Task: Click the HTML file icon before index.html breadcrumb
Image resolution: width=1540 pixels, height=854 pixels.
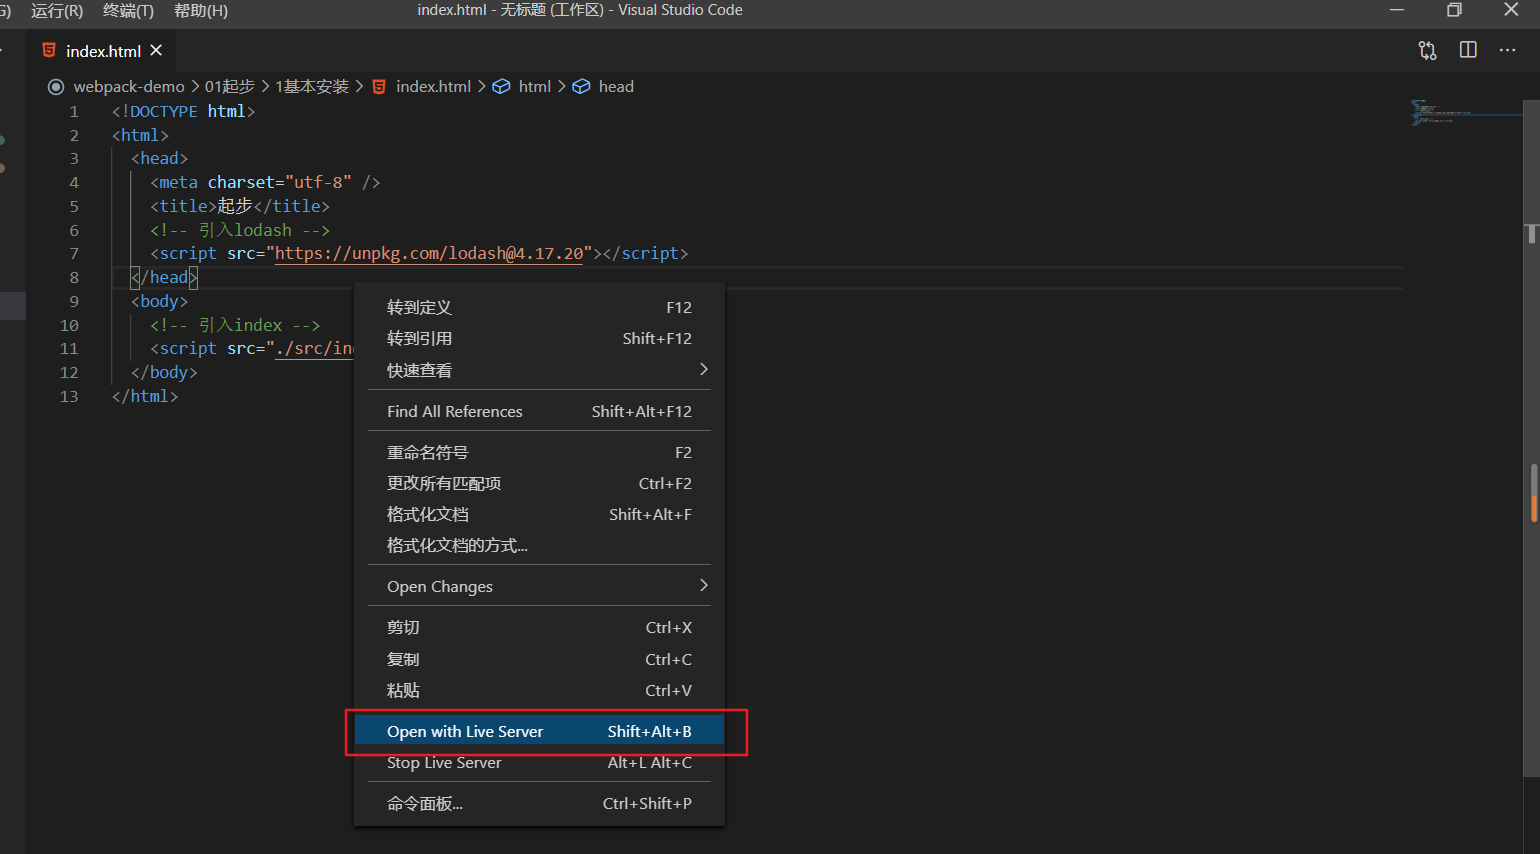Action: coord(379,87)
